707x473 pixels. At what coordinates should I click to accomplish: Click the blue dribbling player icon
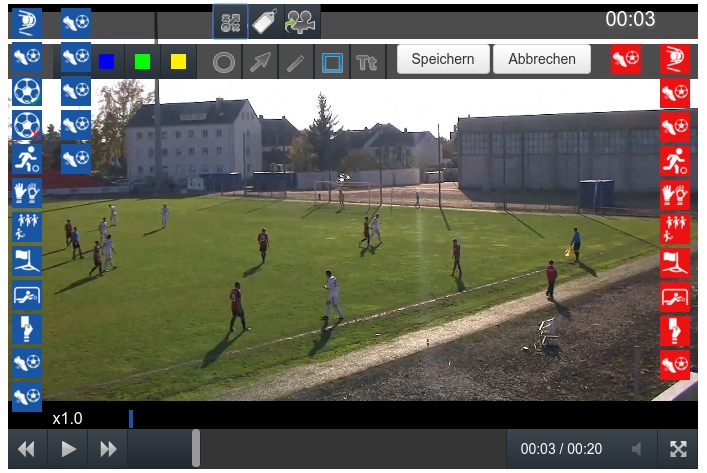tap(27, 159)
